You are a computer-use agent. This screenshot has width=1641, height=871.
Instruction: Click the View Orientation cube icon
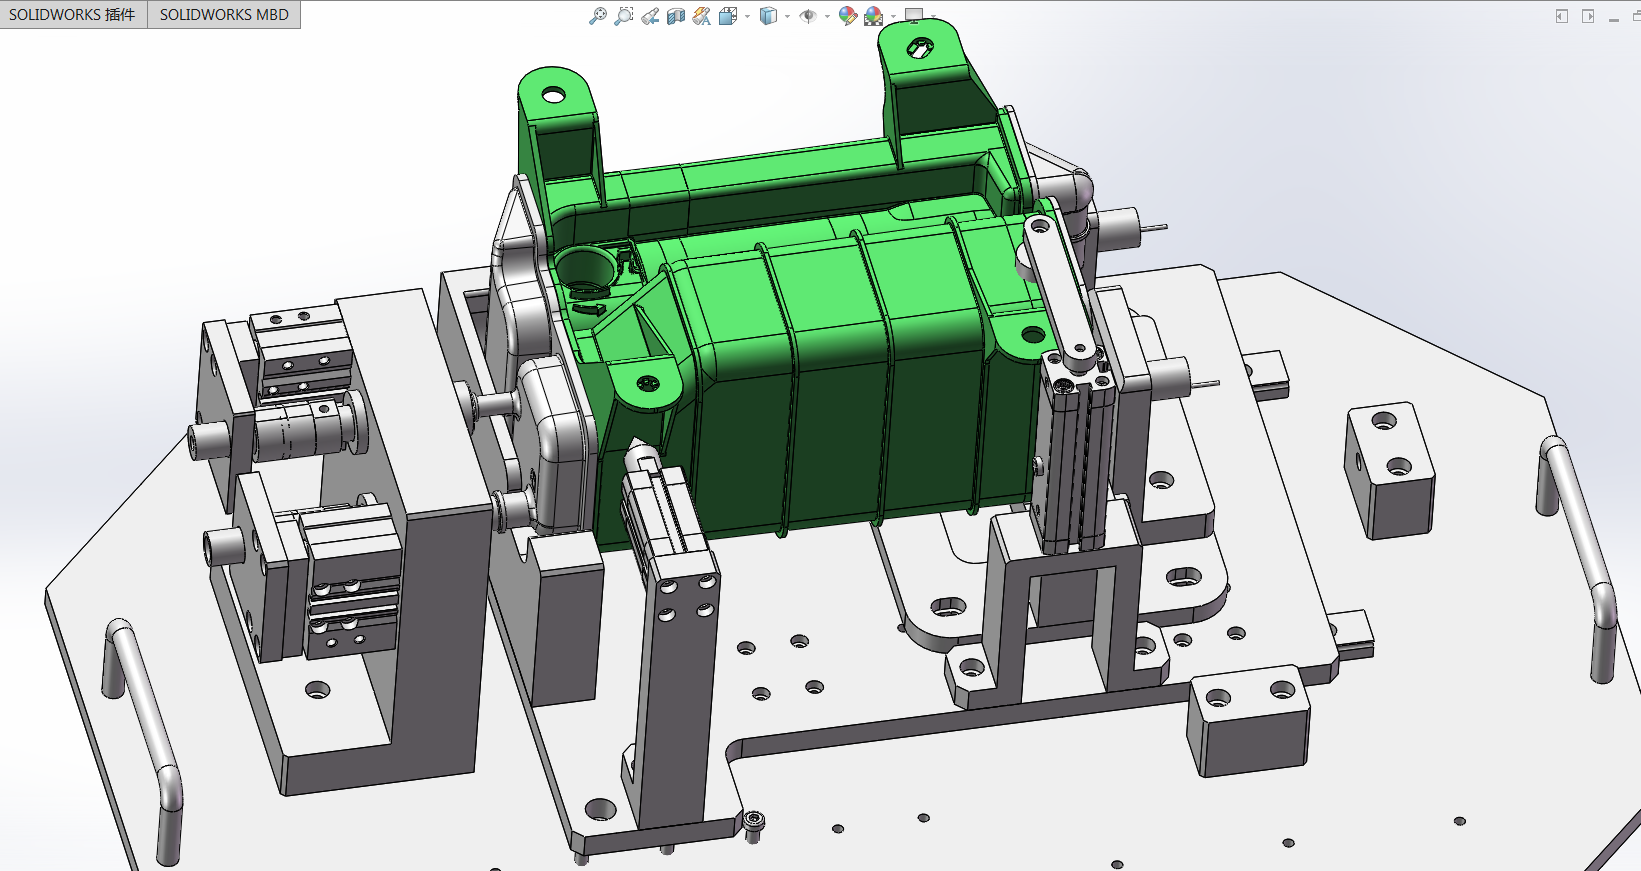728,16
